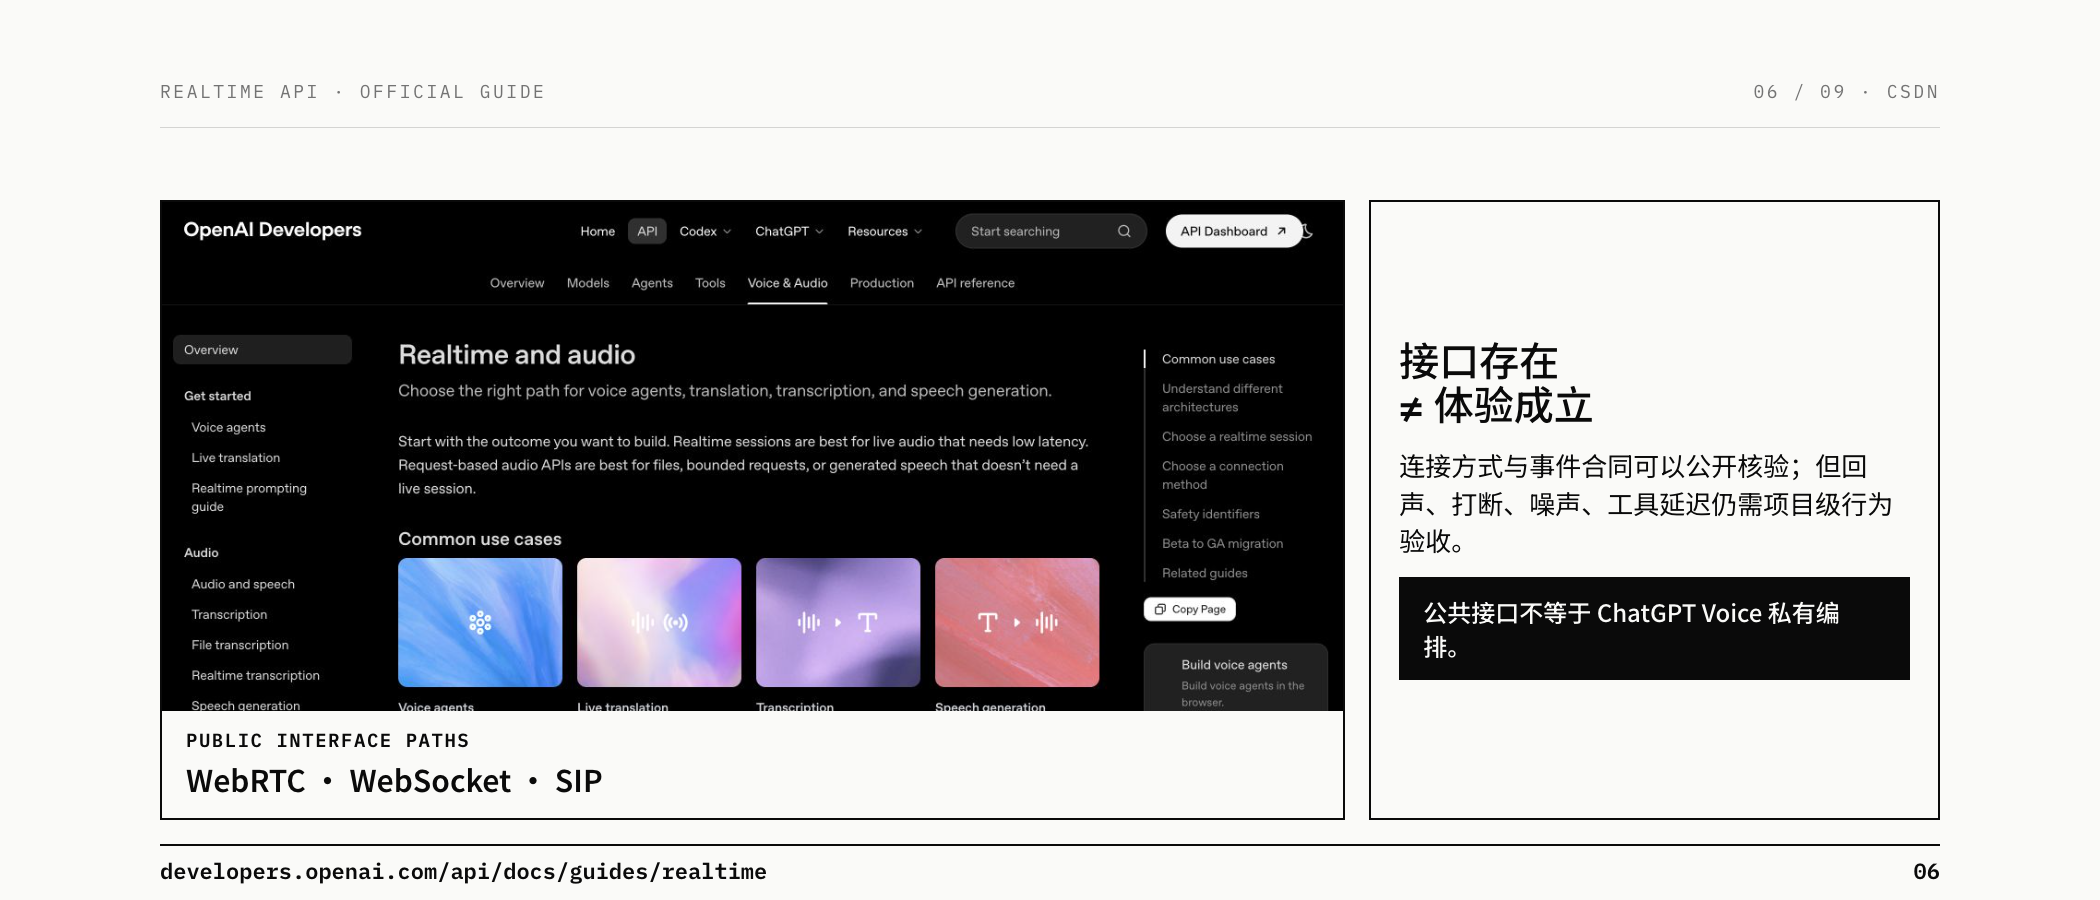Screen dimensions: 2100x900
Task: Open Speech generation card thumbnail
Action: pos(1017,622)
